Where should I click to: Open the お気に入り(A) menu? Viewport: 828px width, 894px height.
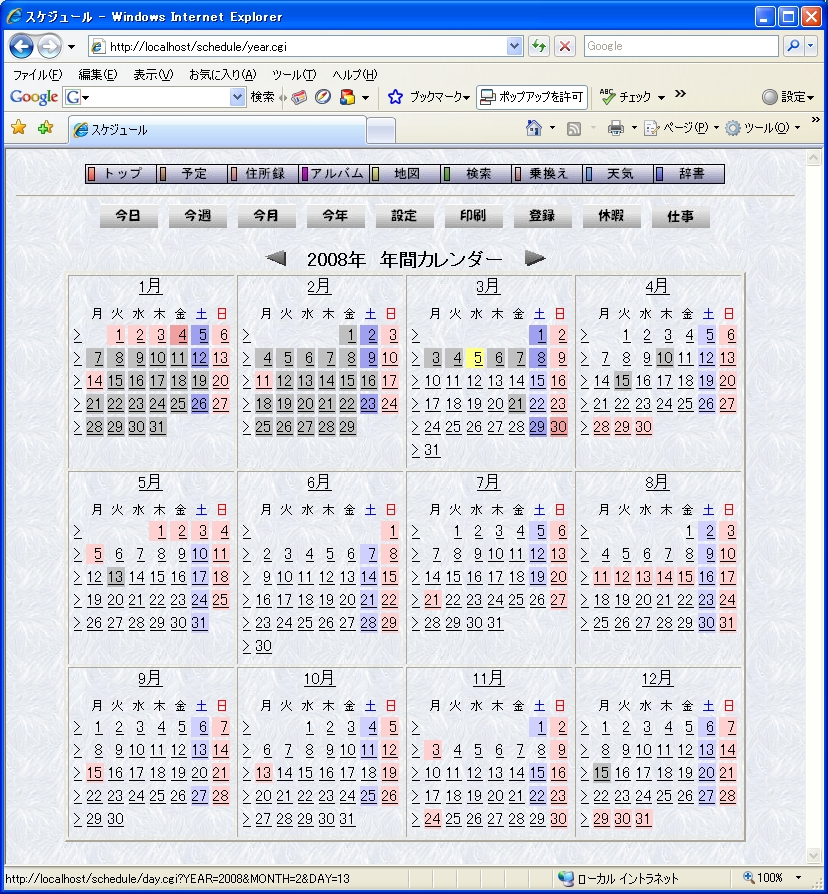click(223, 75)
